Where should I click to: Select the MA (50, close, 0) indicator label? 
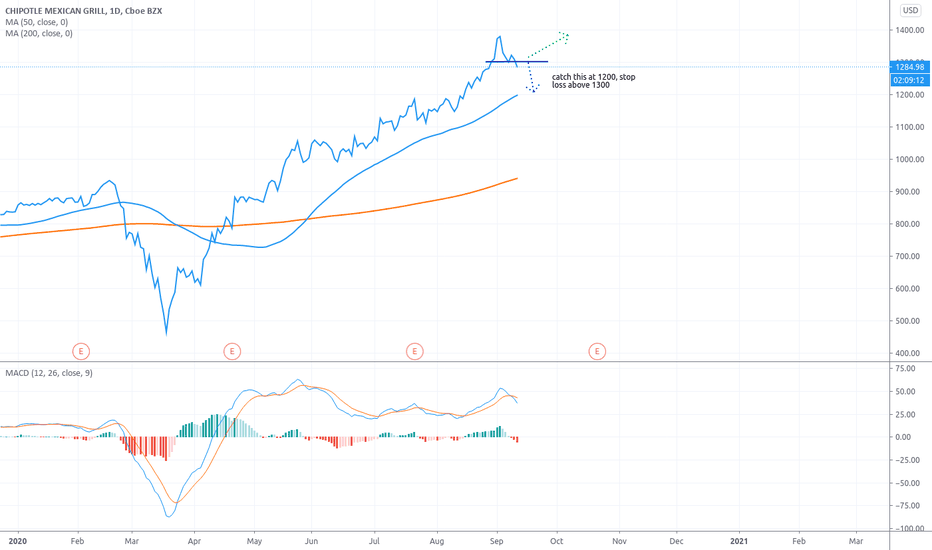click(x=36, y=22)
